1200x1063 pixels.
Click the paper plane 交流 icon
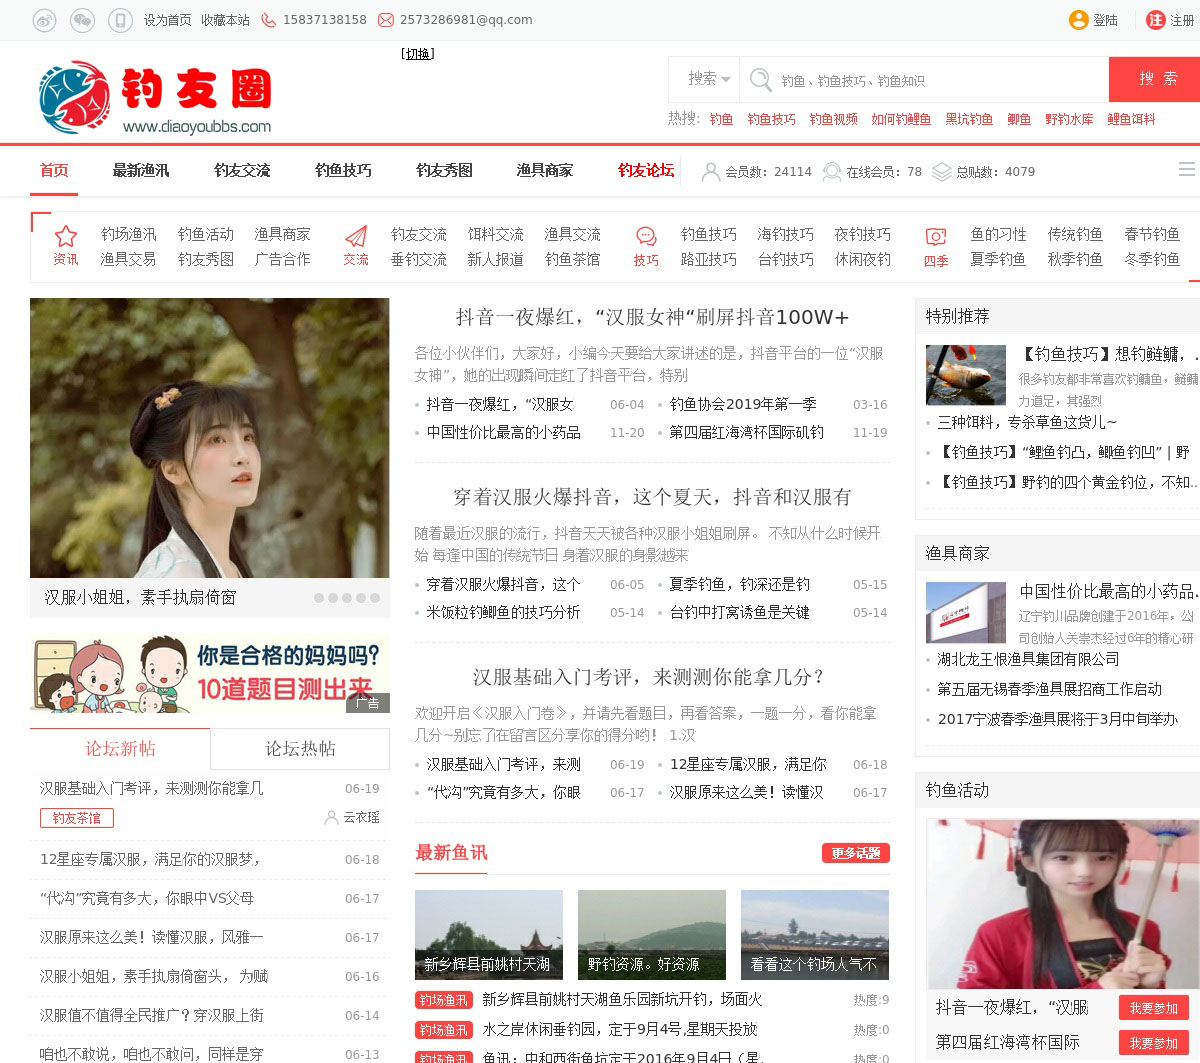(356, 237)
